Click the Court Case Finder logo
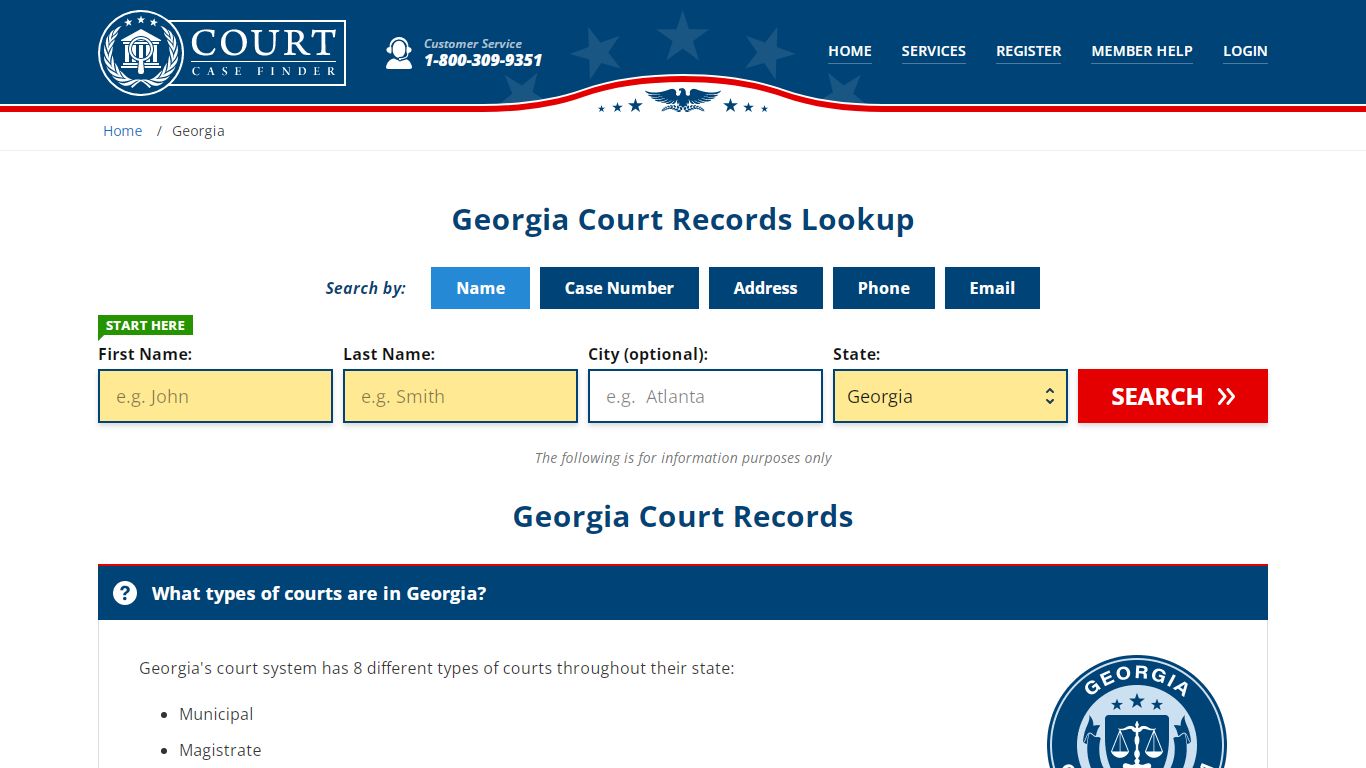This screenshot has height=768, width=1366. pos(222,52)
